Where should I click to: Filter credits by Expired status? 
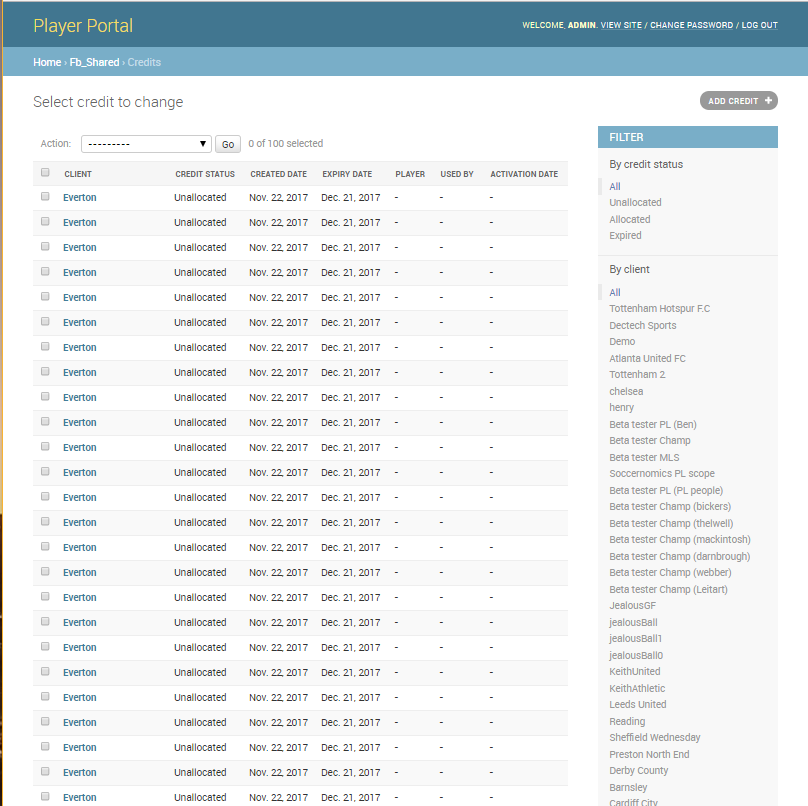coord(625,236)
